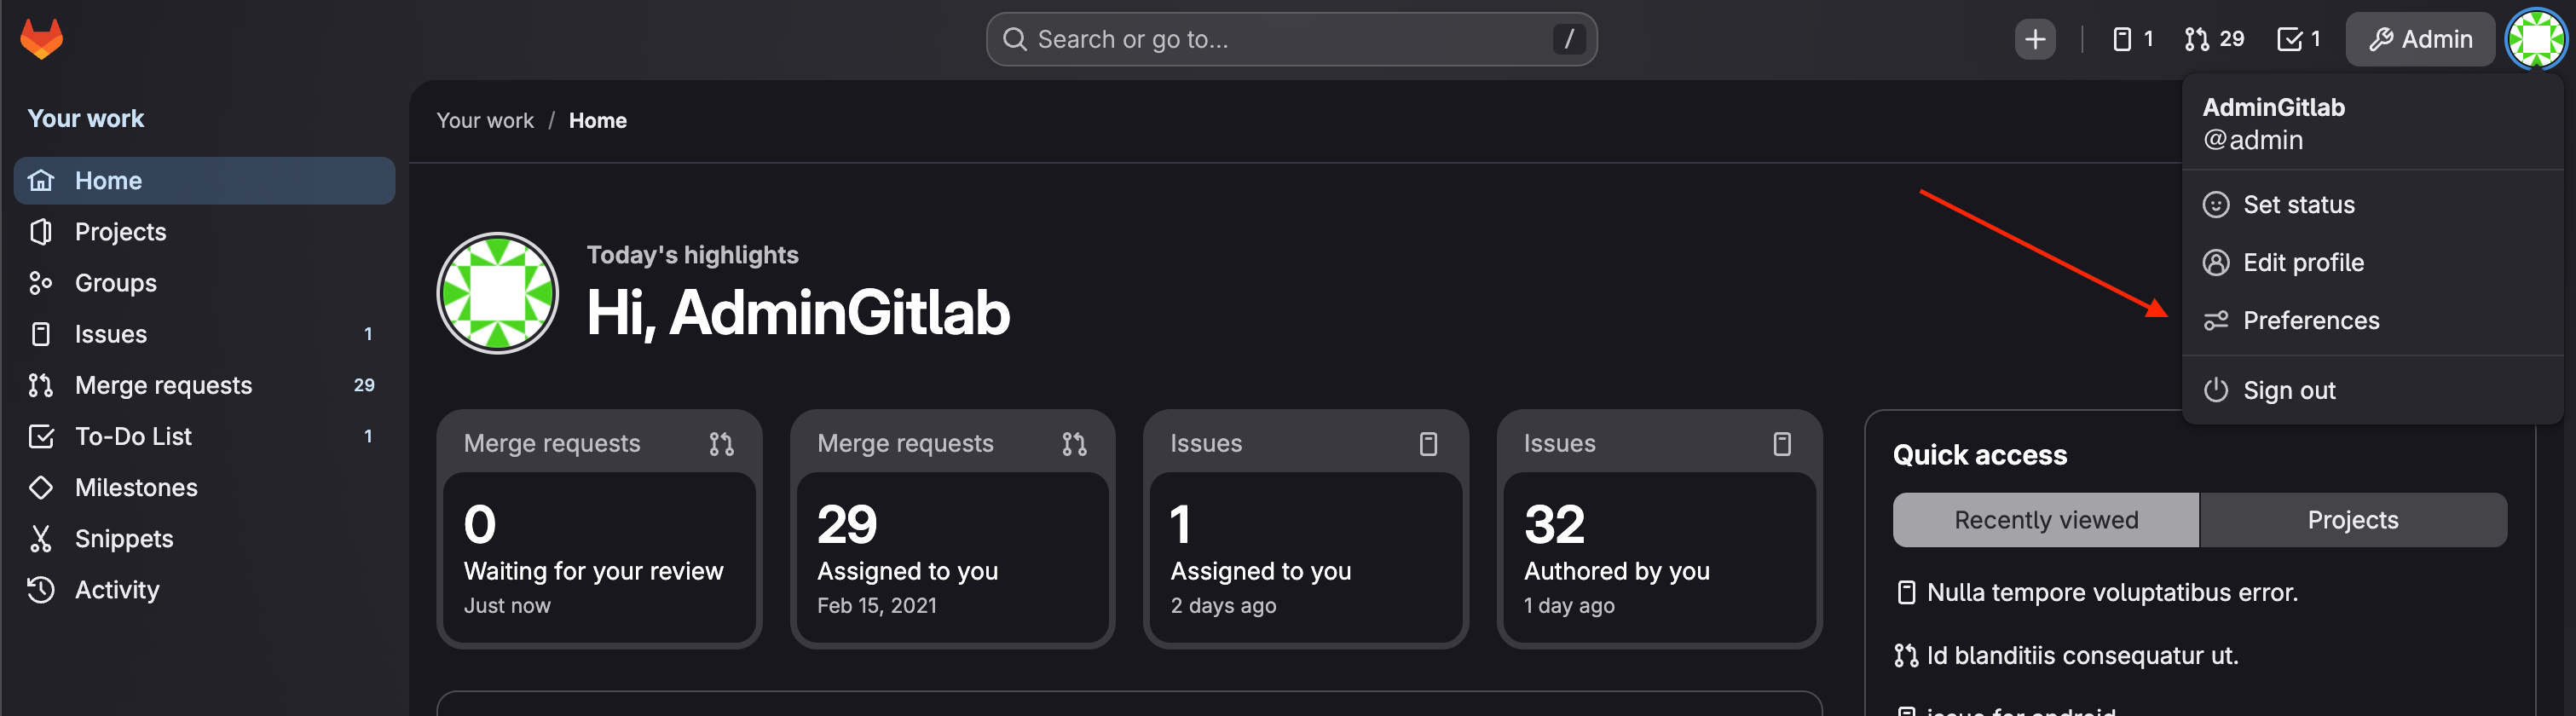Switch to the Projects tab in Quick access
Viewport: 2576px width, 716px height.
coord(2353,520)
